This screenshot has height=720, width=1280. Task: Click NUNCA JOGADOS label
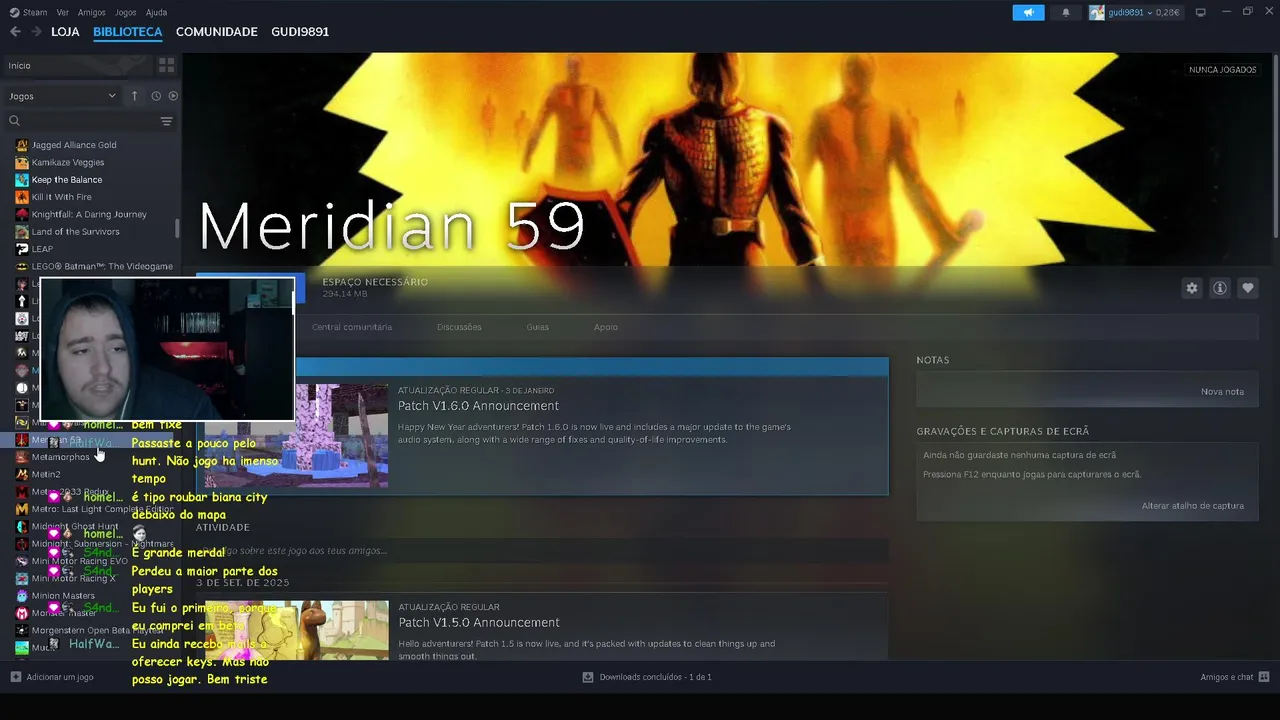(1223, 70)
